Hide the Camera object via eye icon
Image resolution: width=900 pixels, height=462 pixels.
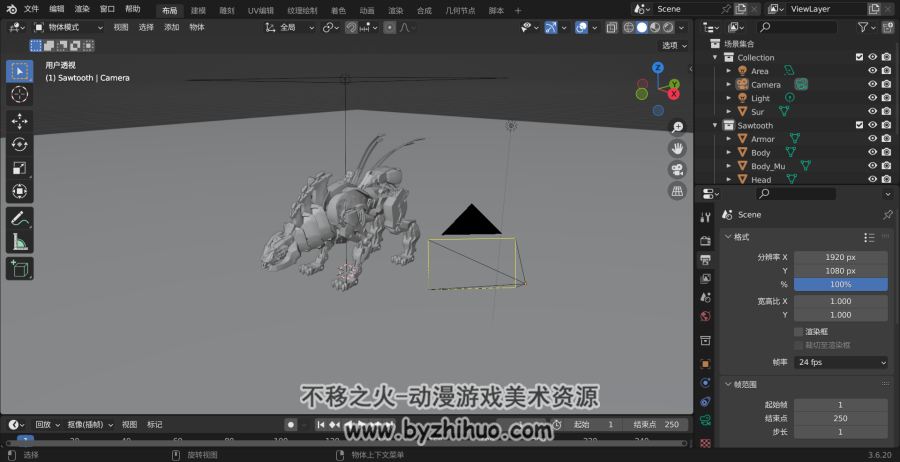[872, 84]
